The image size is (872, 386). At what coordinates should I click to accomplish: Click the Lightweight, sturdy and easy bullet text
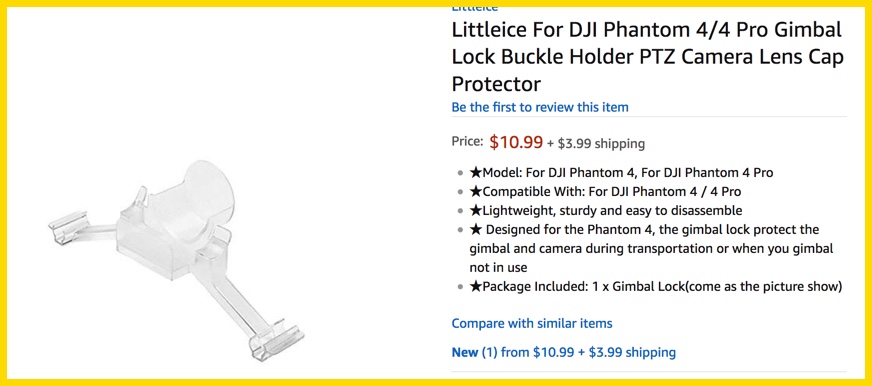[x=612, y=210]
